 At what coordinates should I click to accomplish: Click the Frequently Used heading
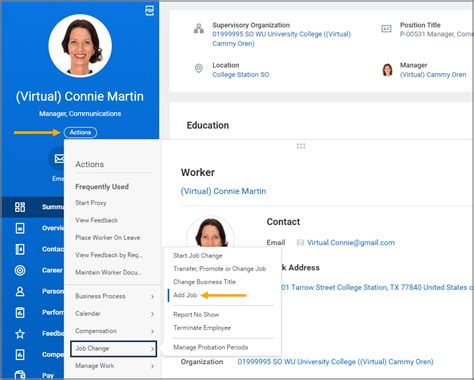tap(102, 187)
